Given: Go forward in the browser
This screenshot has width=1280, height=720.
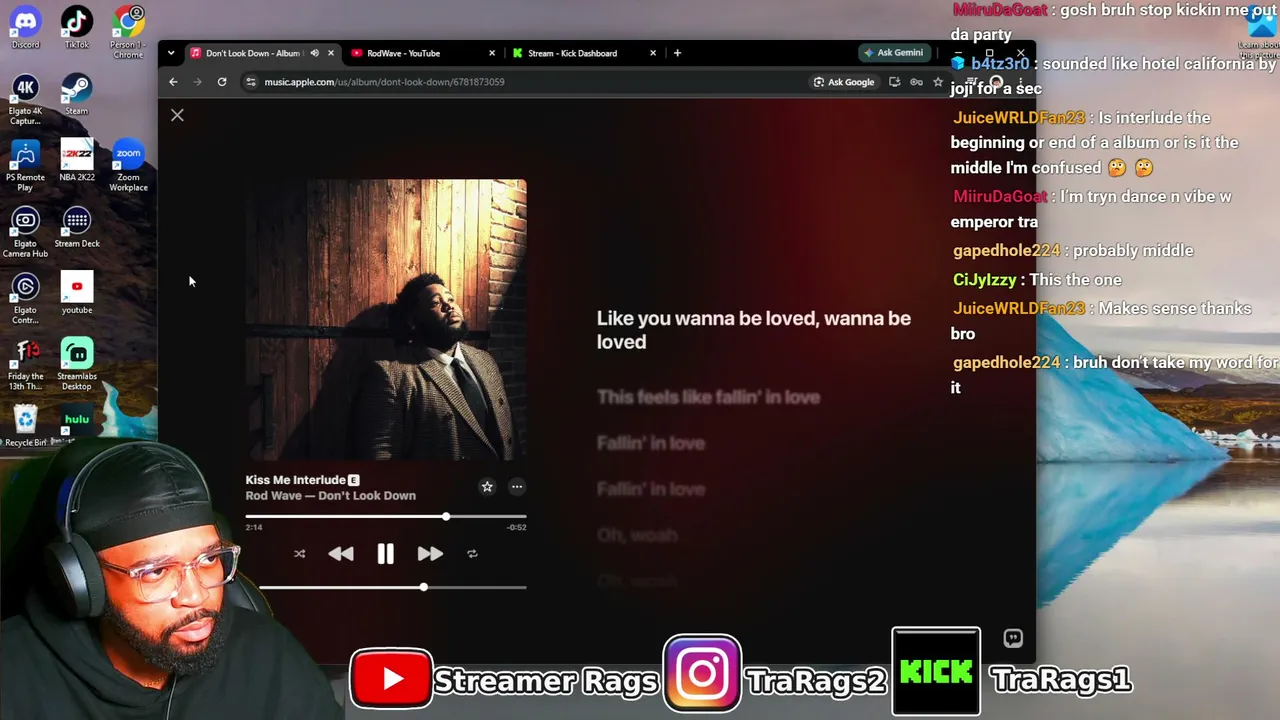Looking at the screenshot, I should 197,82.
